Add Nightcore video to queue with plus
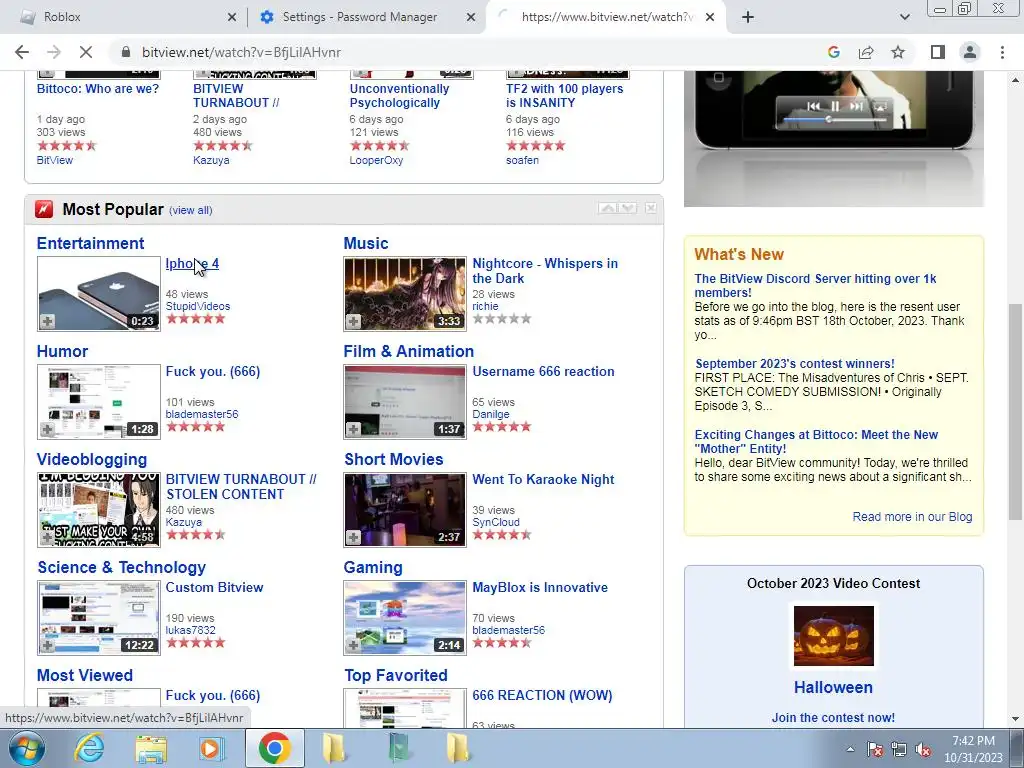The image size is (1024, 768). point(353,321)
